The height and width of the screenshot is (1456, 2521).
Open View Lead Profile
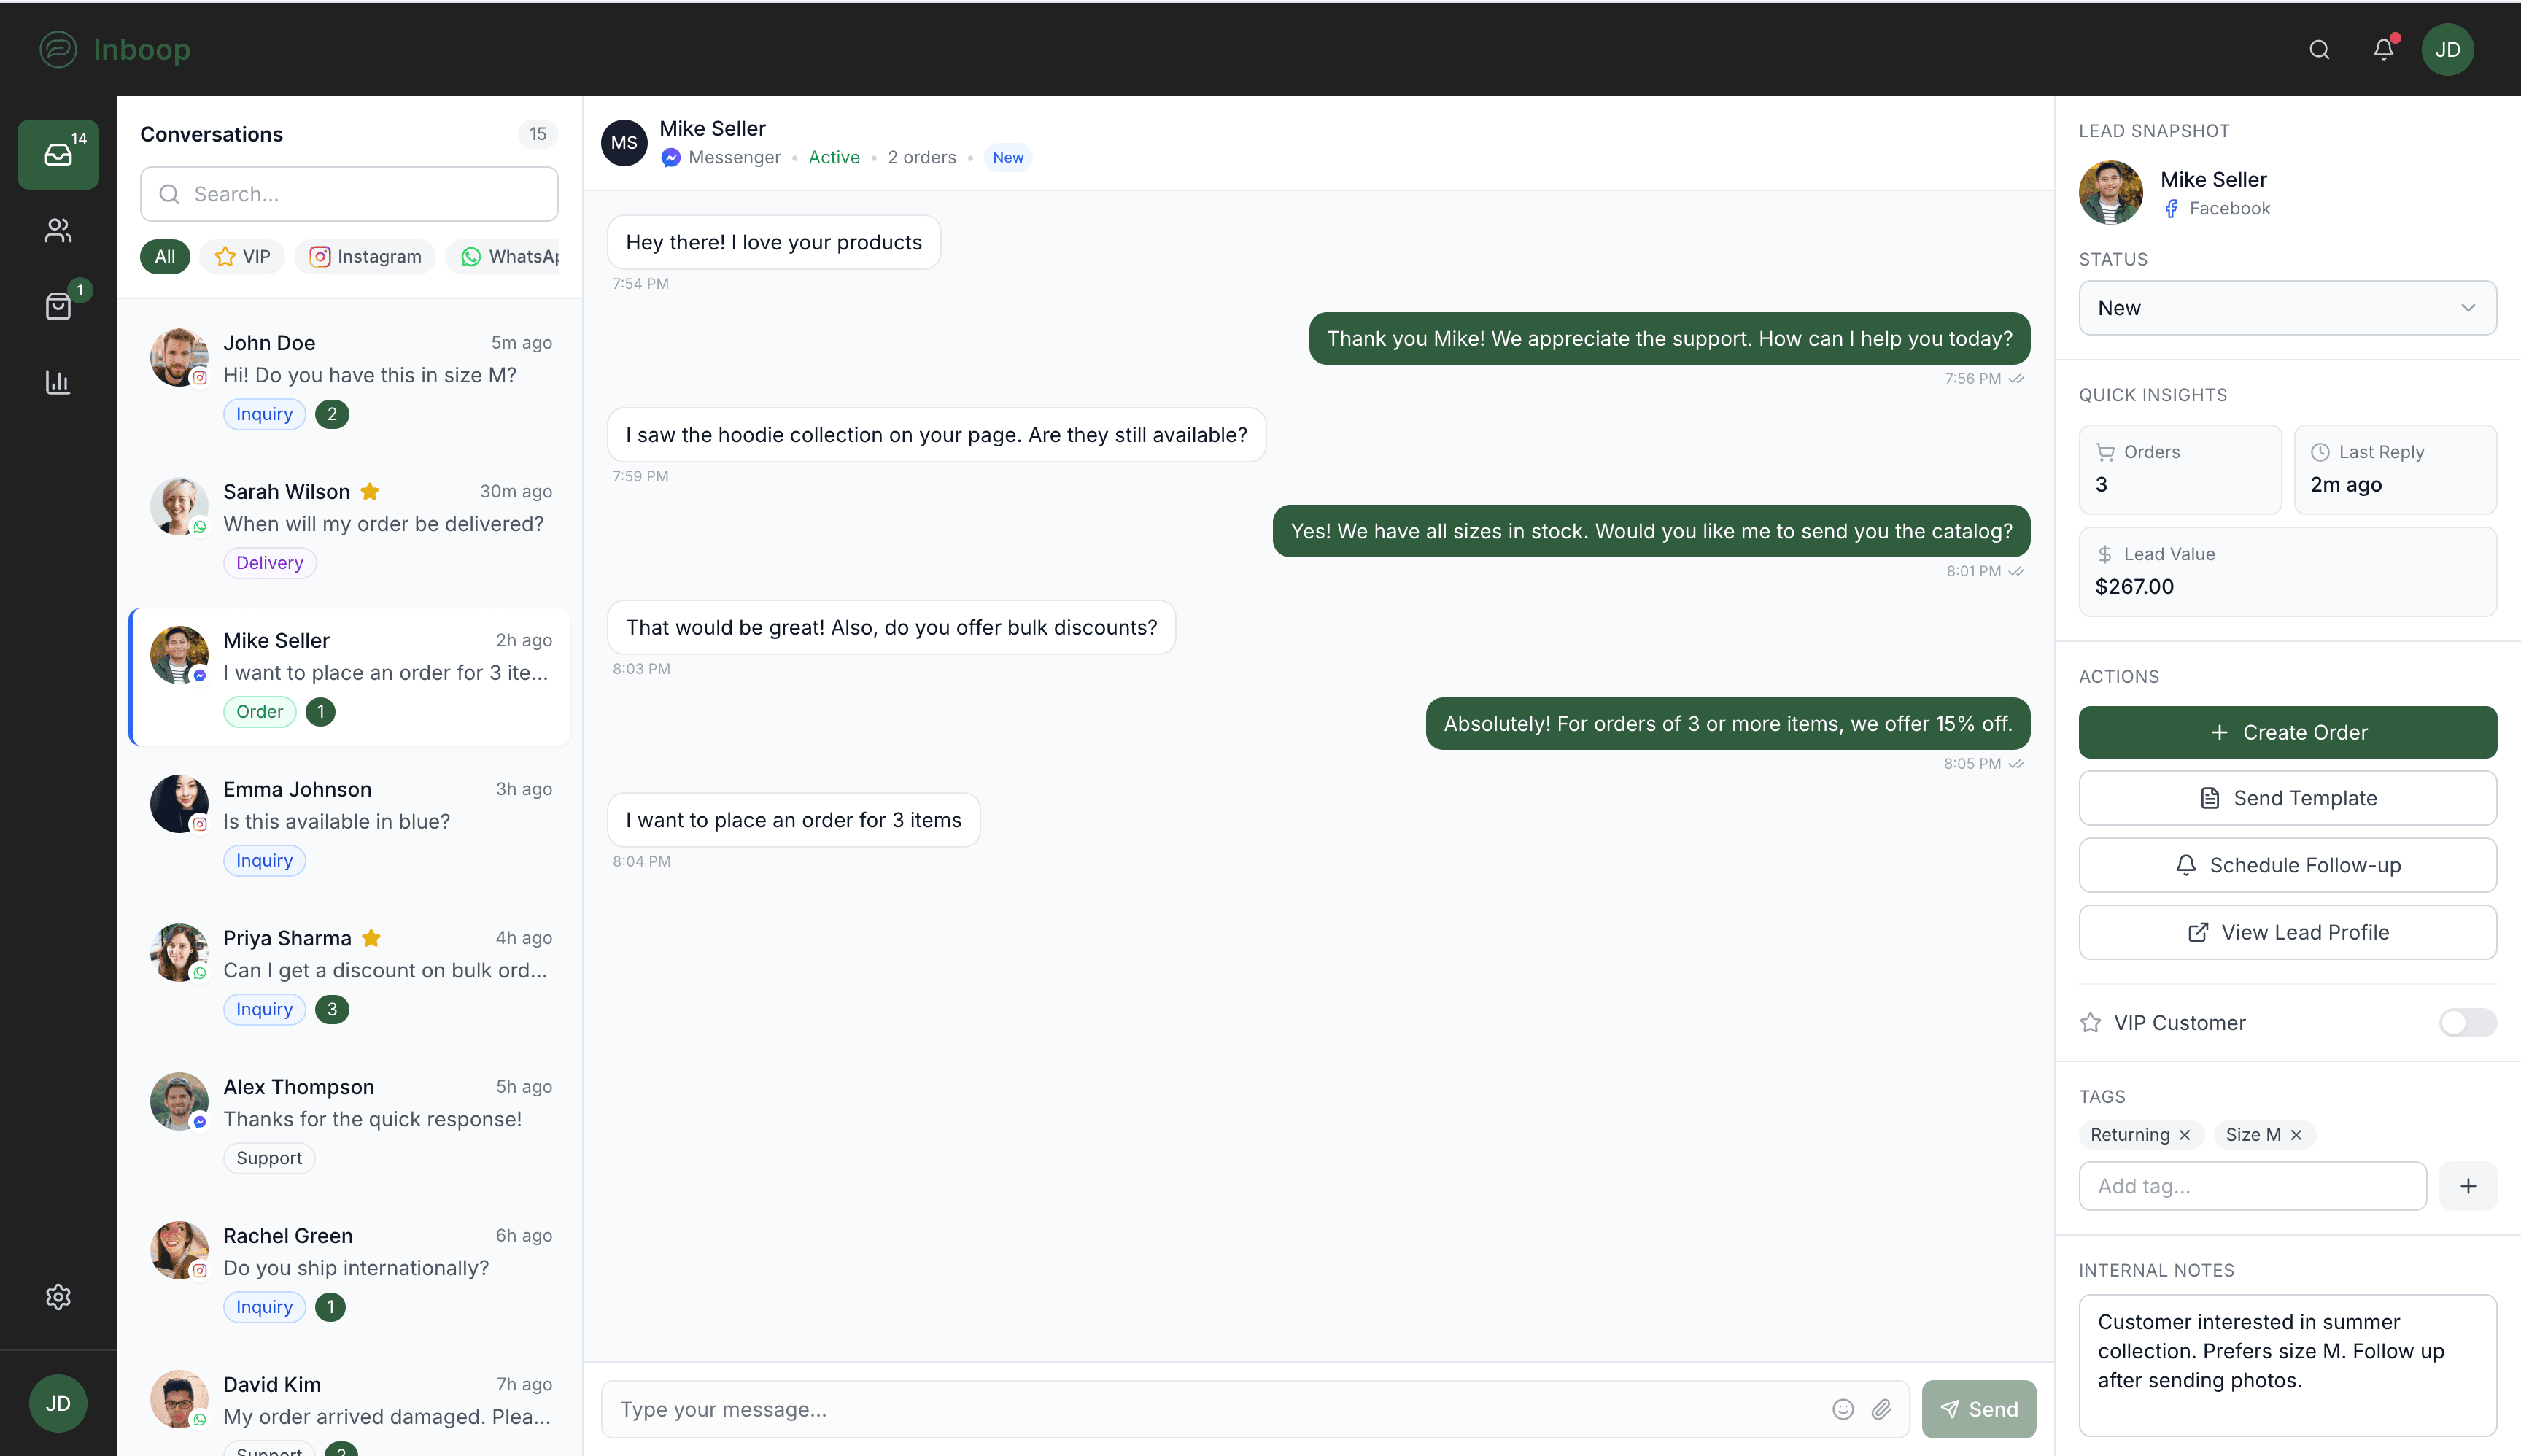[2287, 931]
